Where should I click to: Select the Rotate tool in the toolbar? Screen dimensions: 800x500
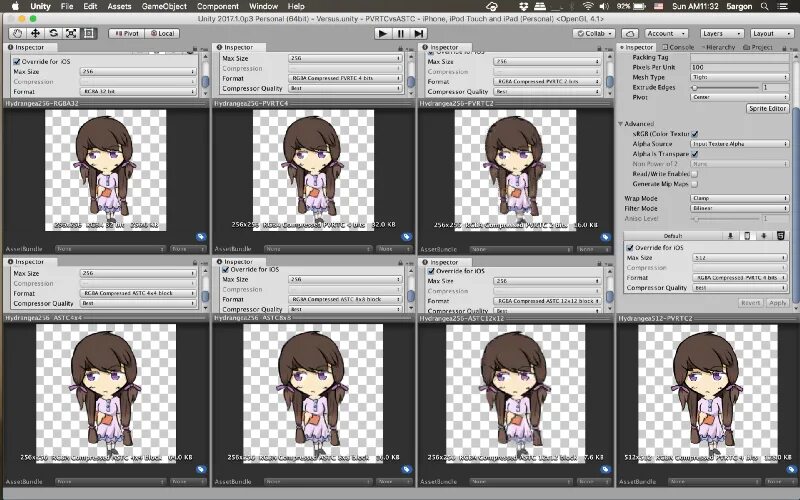click(53, 33)
